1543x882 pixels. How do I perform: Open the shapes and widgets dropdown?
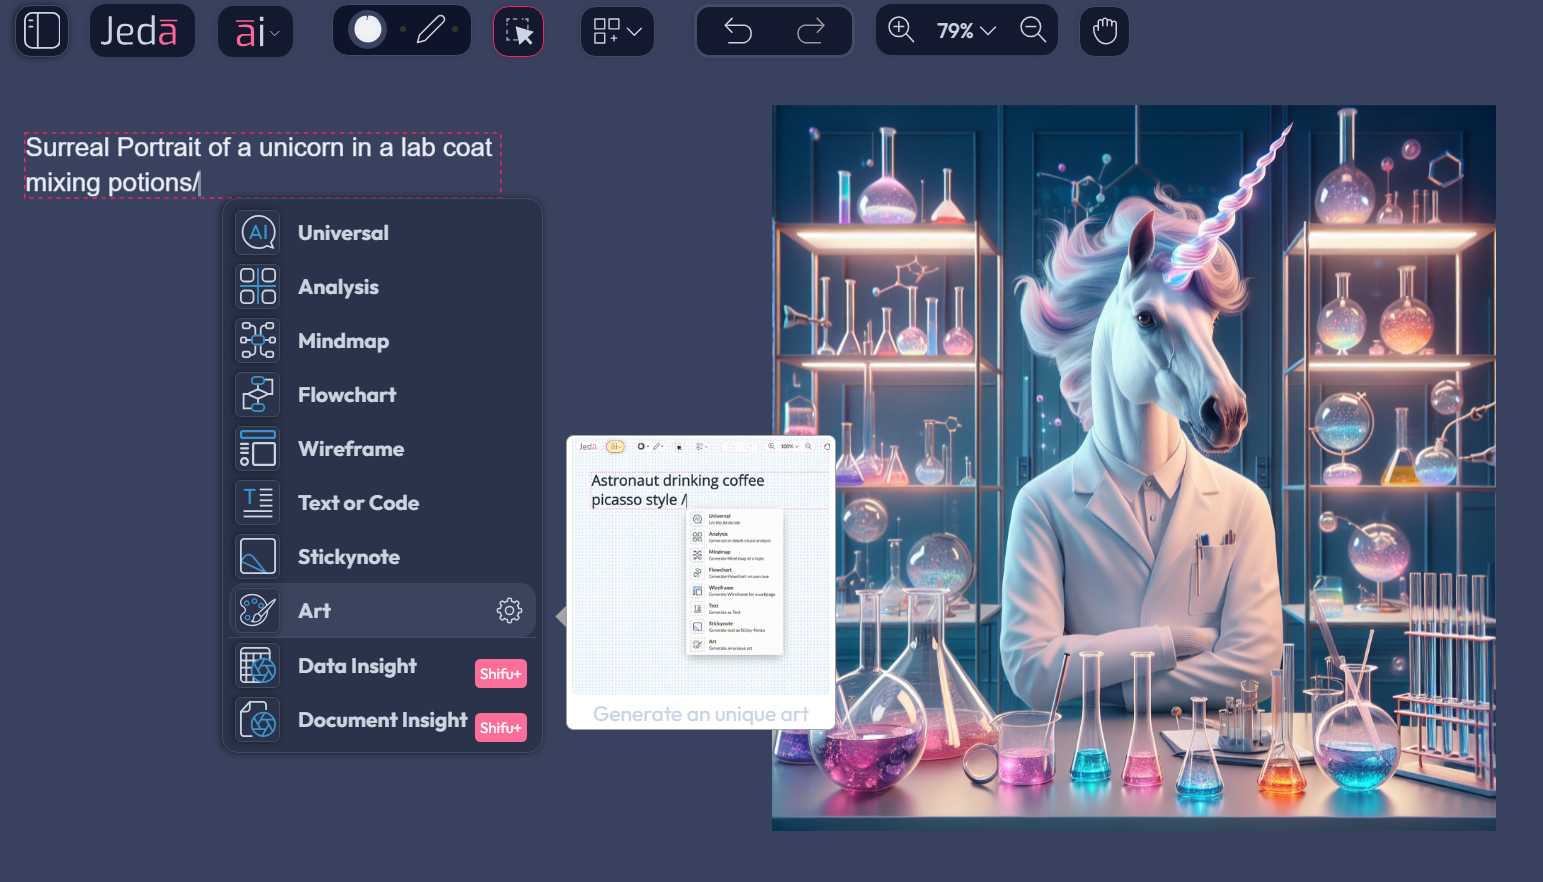pyautogui.click(x=617, y=31)
